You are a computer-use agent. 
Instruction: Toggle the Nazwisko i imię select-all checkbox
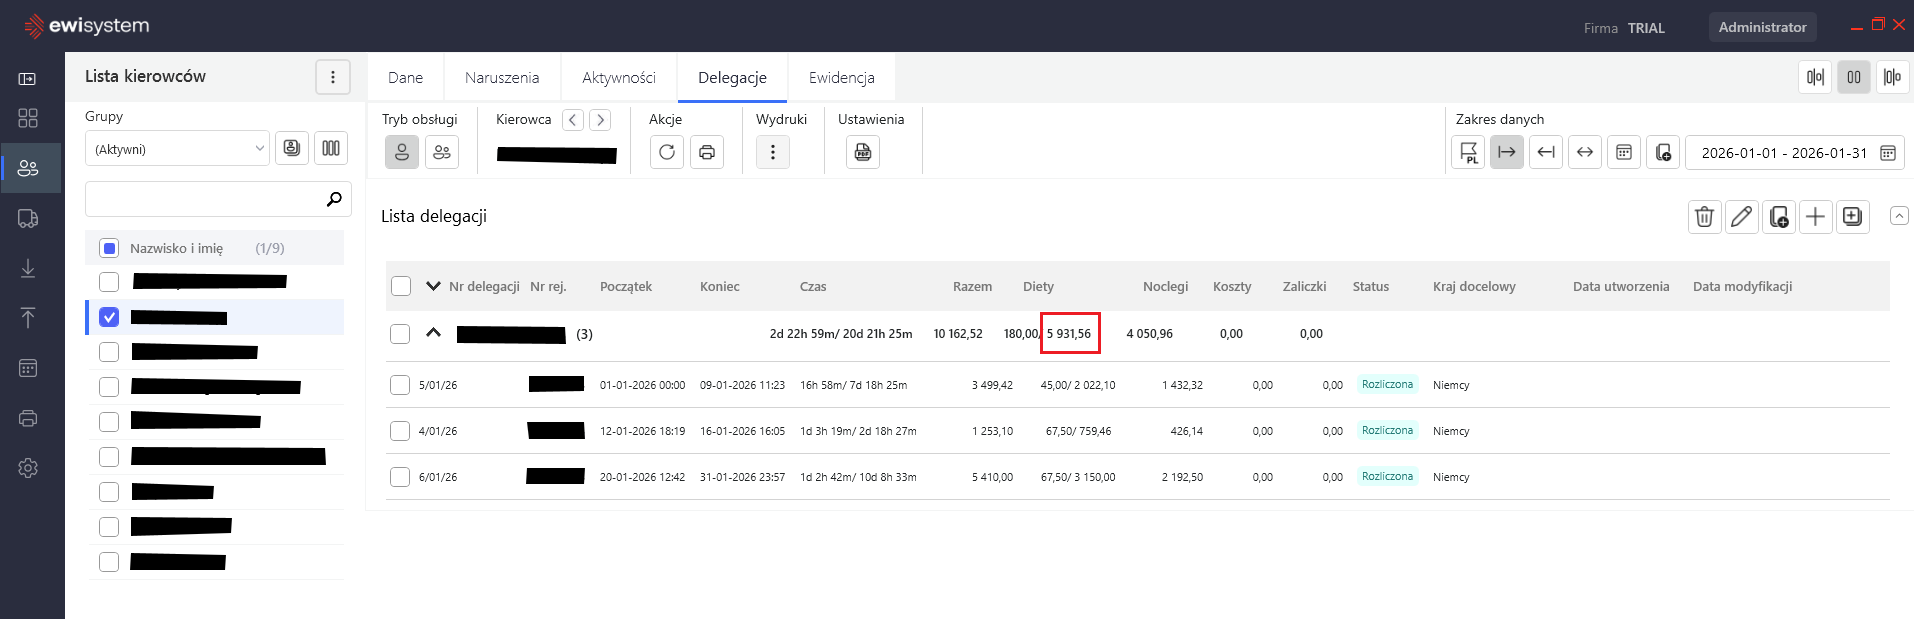click(110, 248)
